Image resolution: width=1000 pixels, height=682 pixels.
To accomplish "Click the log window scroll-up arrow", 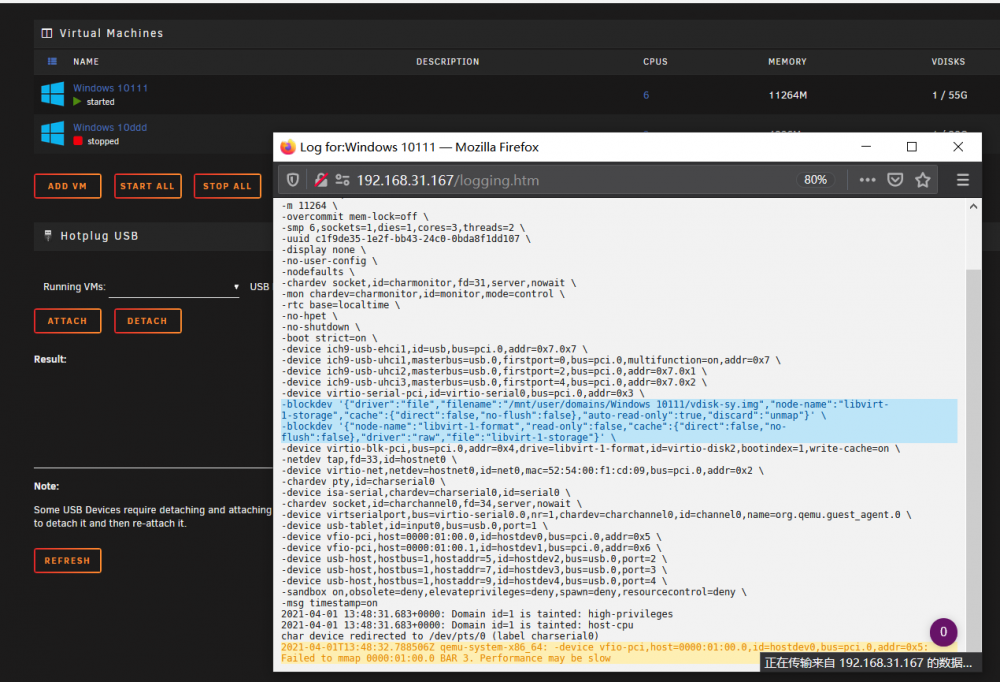I will [973, 206].
